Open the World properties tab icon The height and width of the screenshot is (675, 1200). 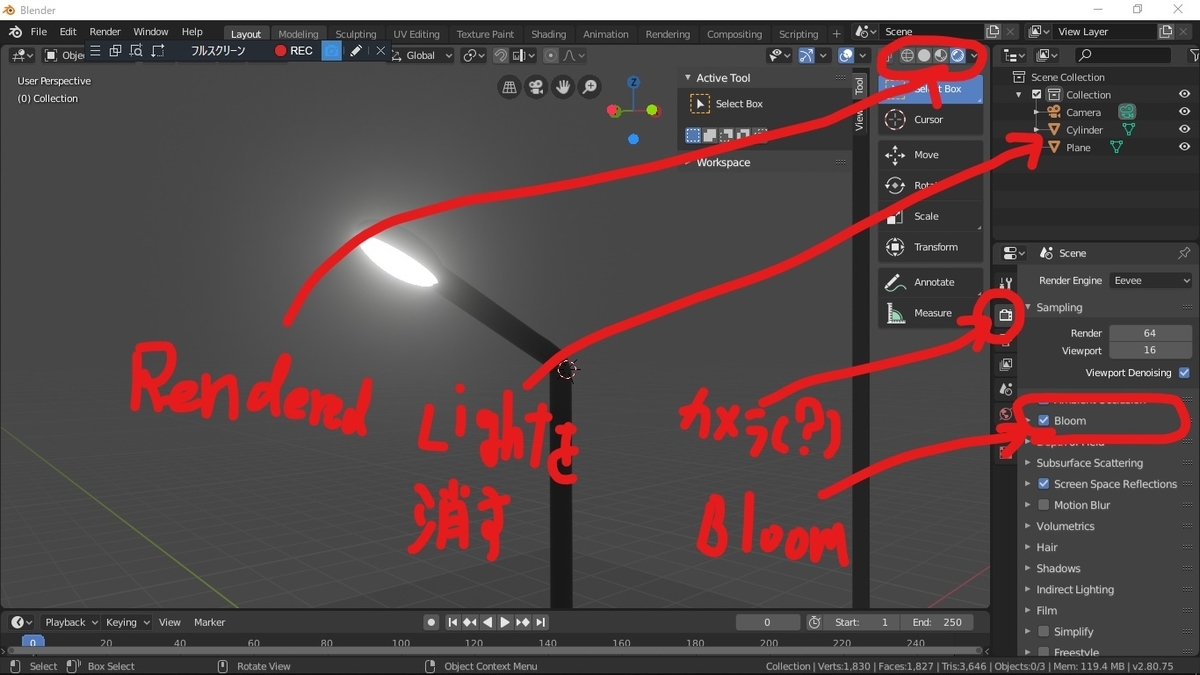[1006, 414]
